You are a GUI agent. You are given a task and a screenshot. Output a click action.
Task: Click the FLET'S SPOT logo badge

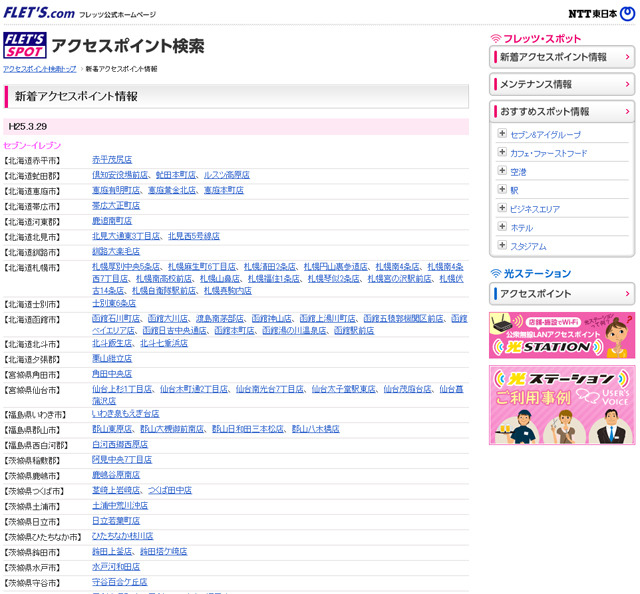point(25,45)
